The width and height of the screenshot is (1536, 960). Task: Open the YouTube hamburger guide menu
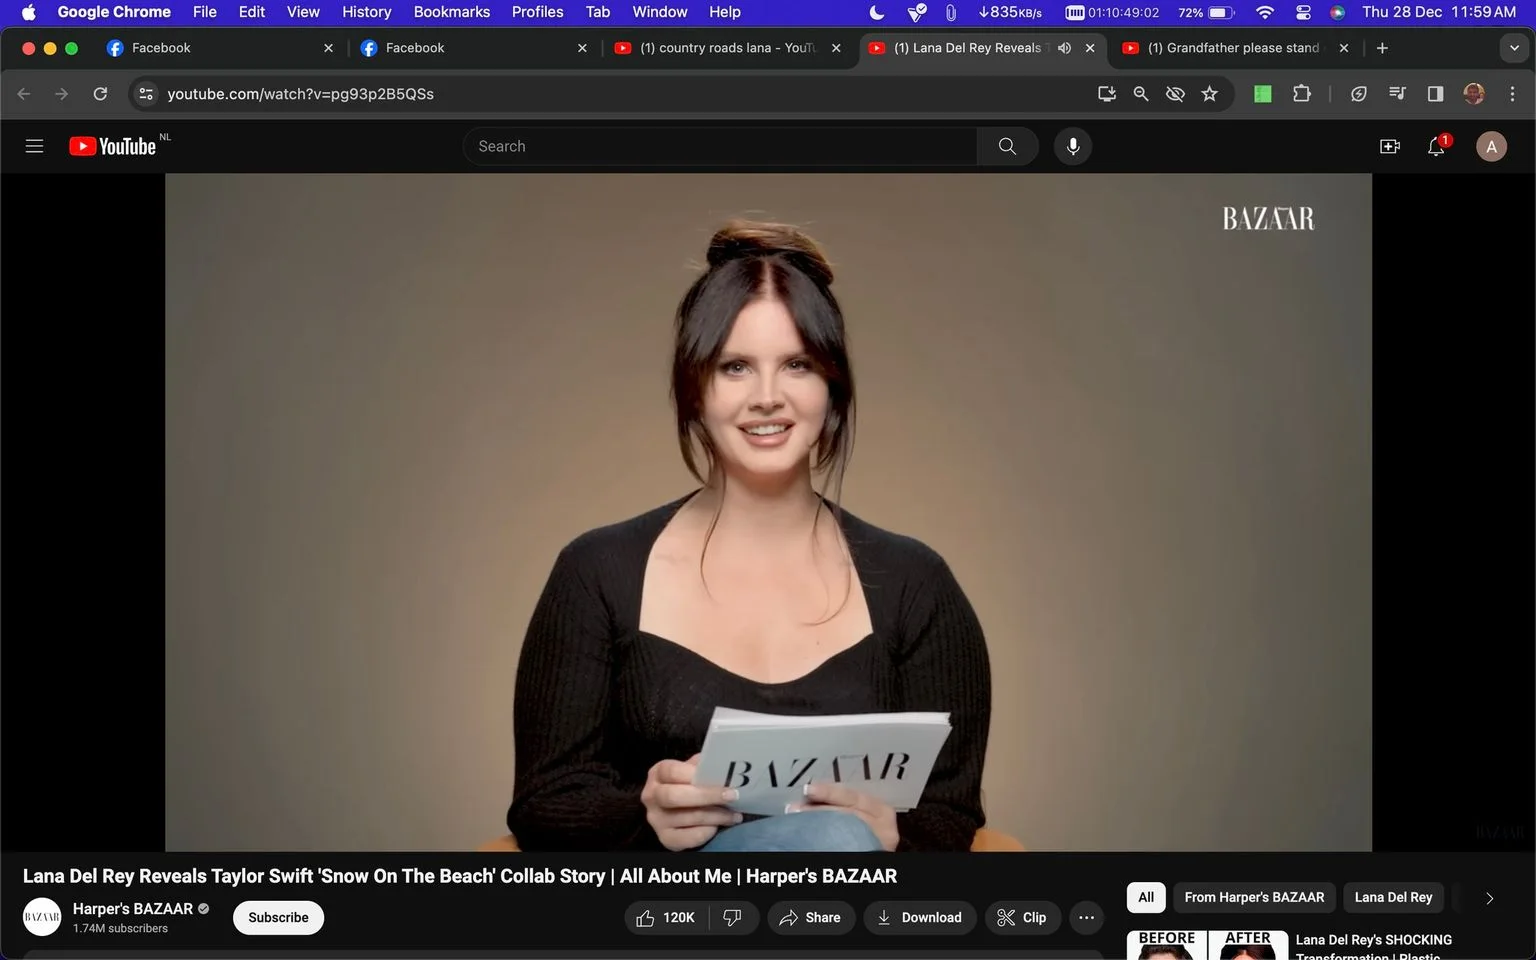tap(34, 146)
